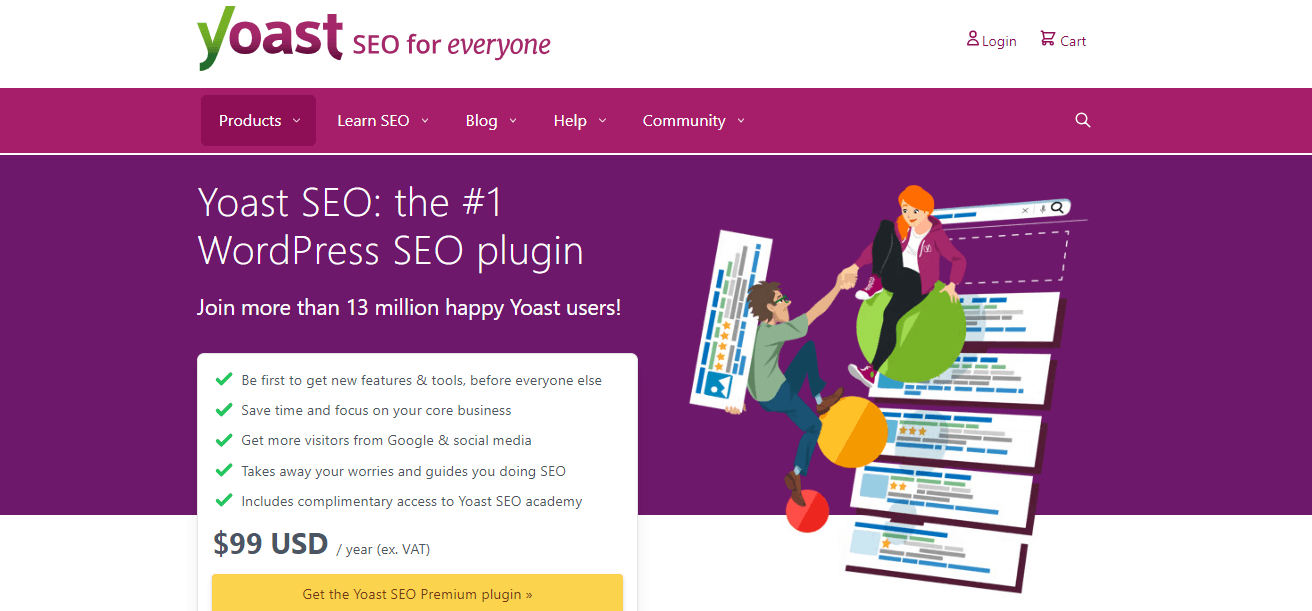Click the '/ year (ex. VAT)' text

click(384, 549)
